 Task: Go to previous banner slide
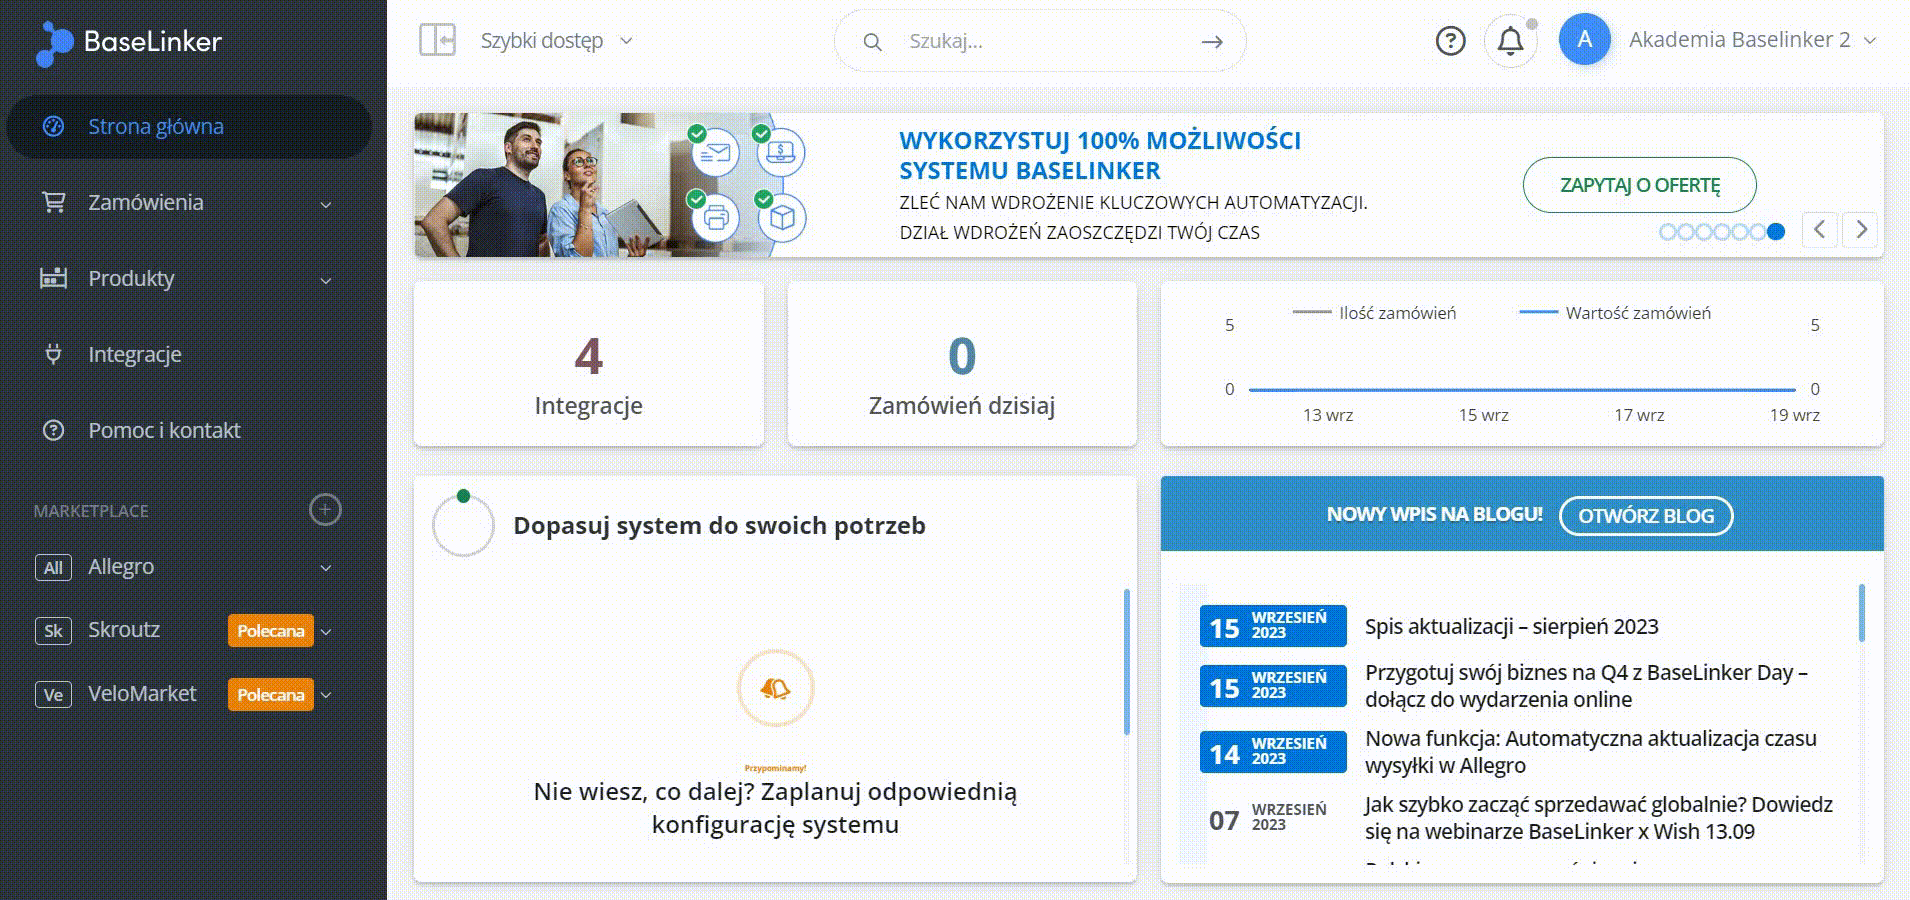coord(1820,230)
